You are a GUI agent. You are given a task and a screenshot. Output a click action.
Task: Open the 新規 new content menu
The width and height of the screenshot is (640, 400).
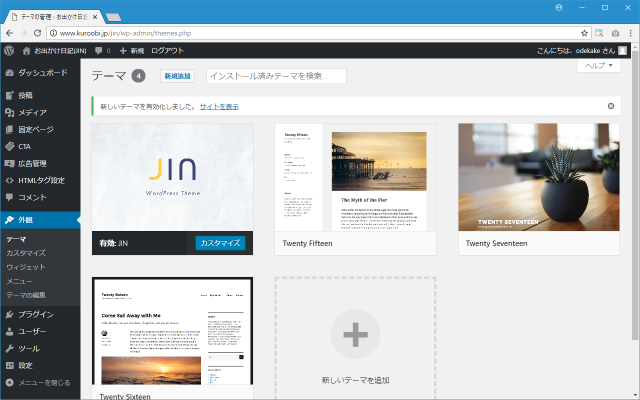(131, 50)
